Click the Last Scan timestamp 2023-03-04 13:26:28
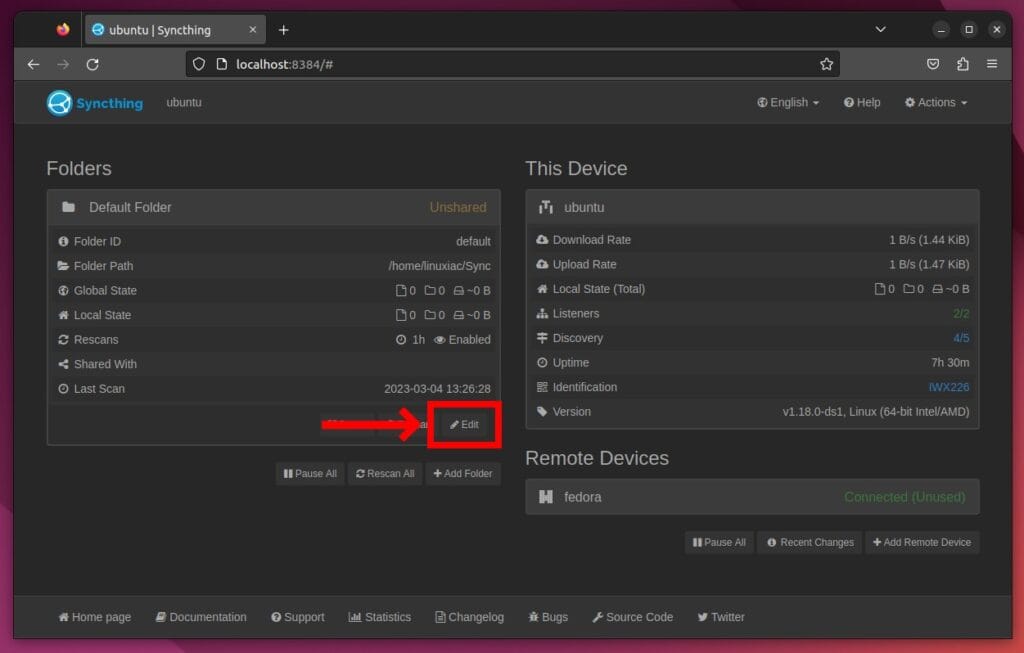The width and height of the screenshot is (1024, 653). pyautogui.click(x=438, y=389)
